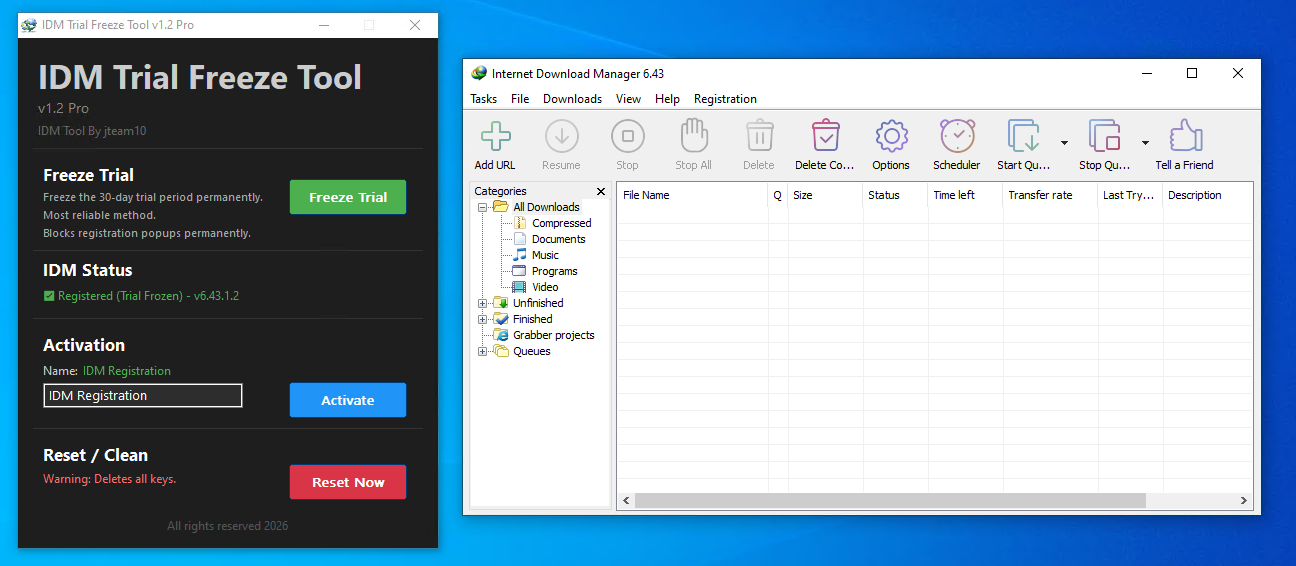
Task: Click the Programs category window icon
Action: 519,271
